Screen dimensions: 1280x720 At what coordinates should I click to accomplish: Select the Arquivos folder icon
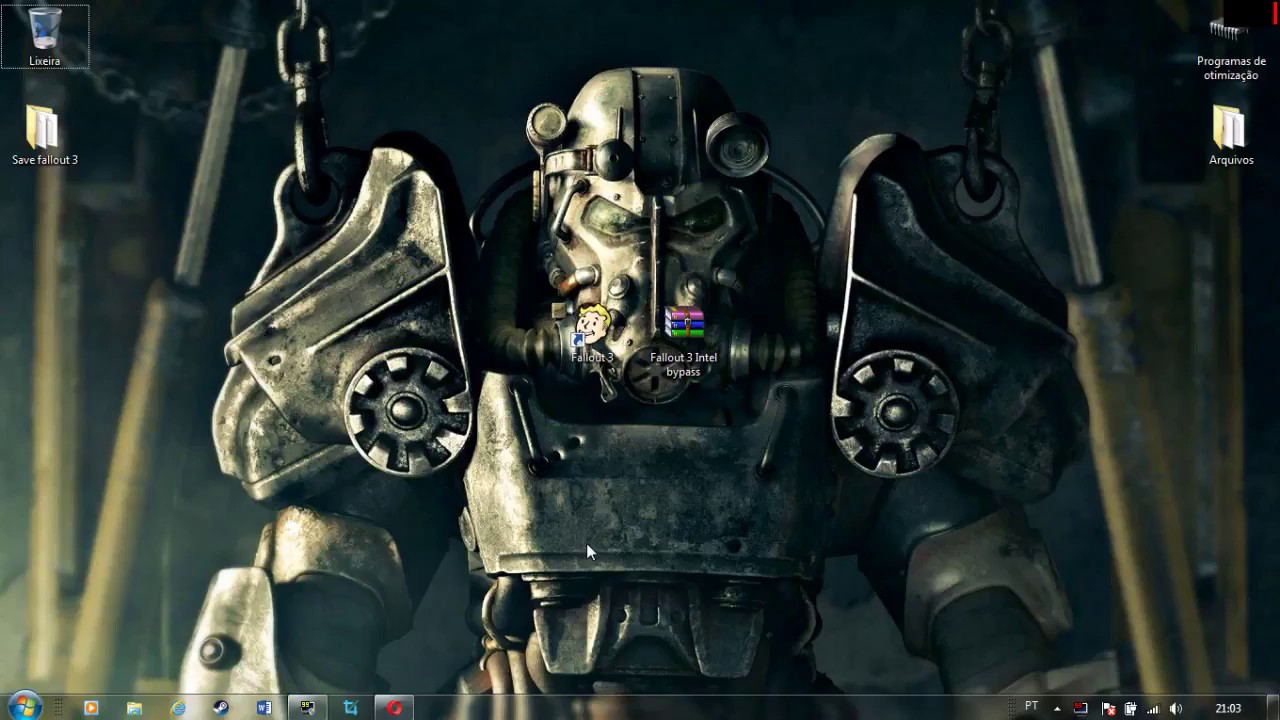(1231, 135)
